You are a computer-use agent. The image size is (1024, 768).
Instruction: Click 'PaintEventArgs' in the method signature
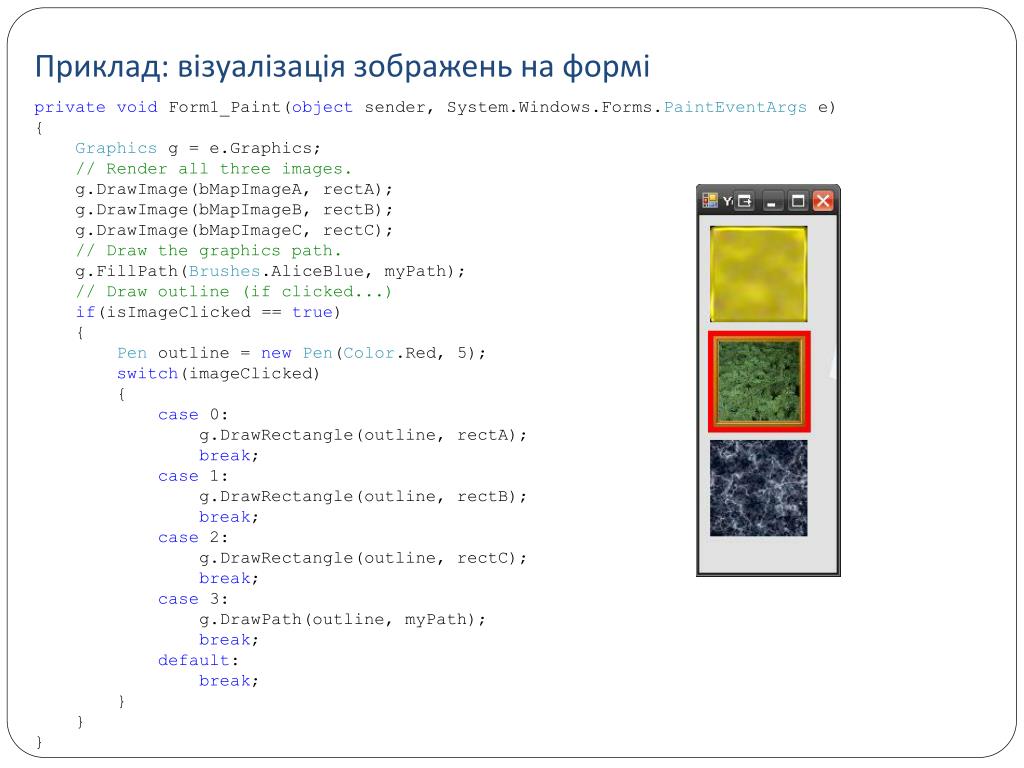[735, 107]
